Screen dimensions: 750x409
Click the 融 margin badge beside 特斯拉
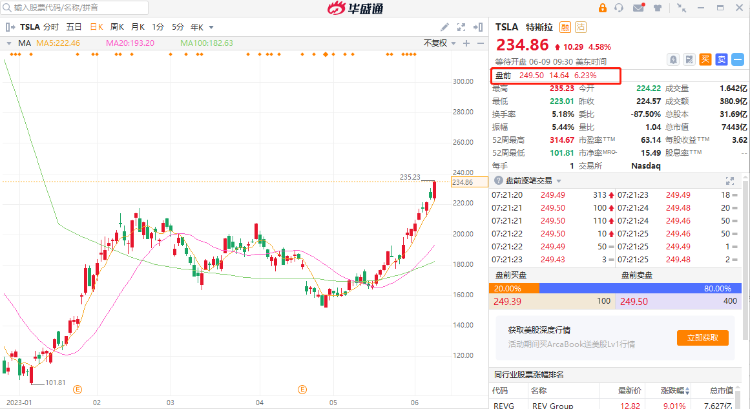pos(565,27)
